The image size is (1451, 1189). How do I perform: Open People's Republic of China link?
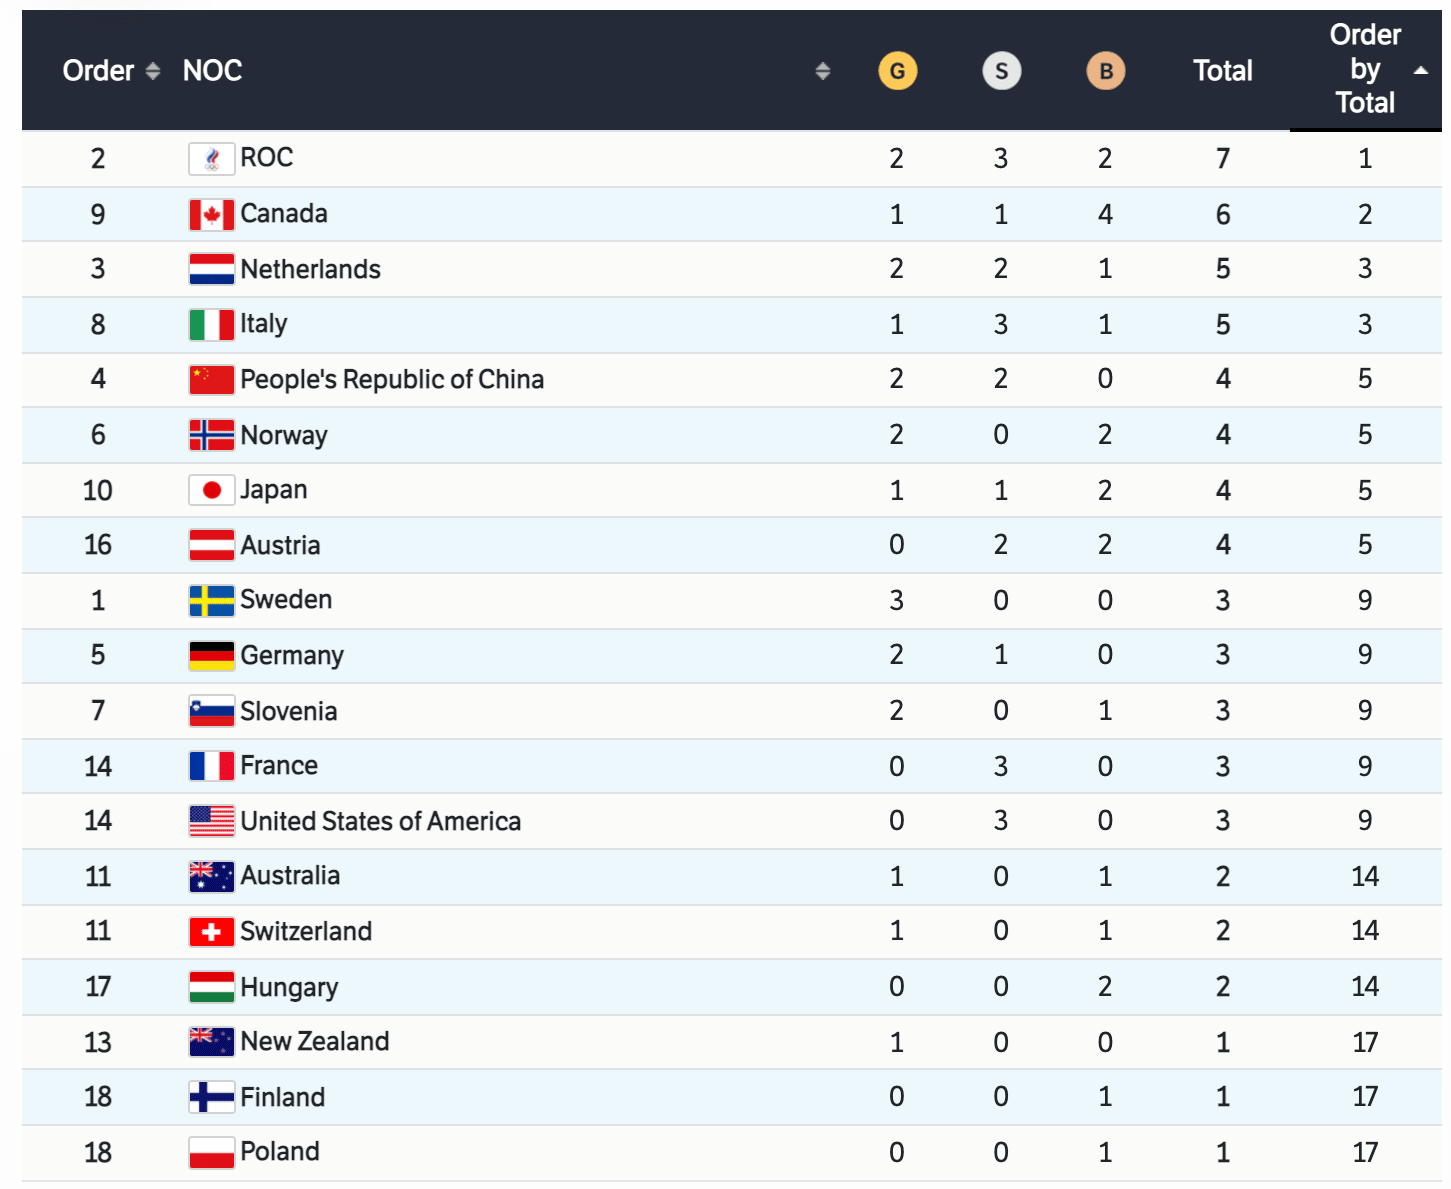click(x=391, y=380)
